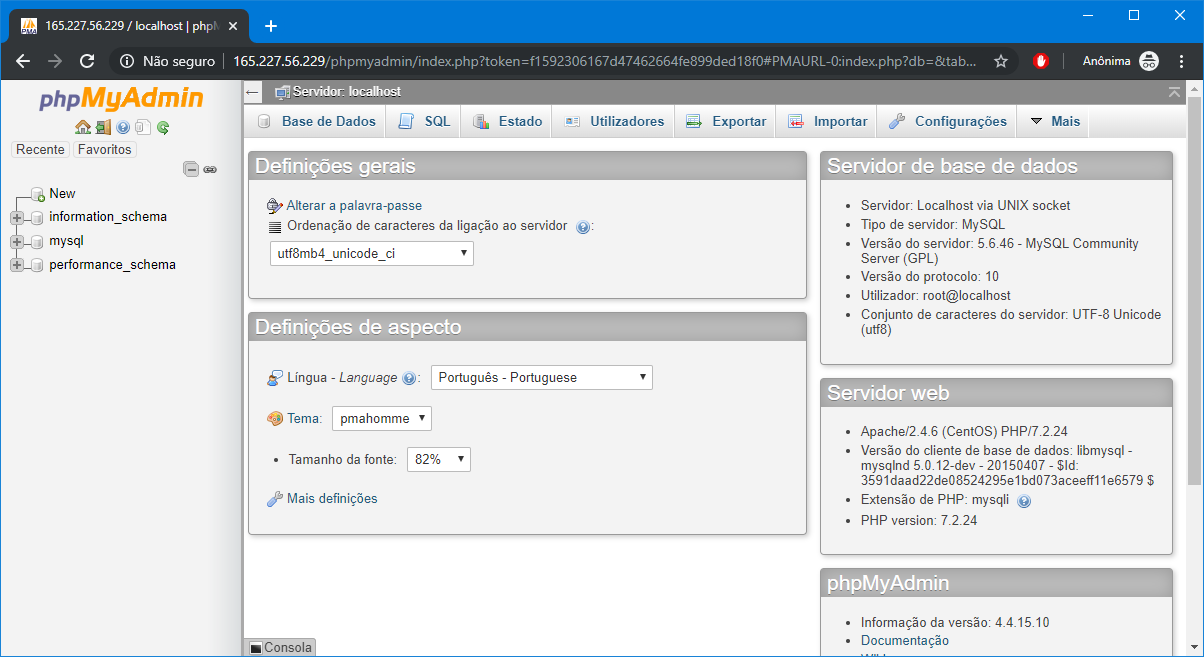The height and width of the screenshot is (657, 1204).
Task: Click the help icon beside Extensão de PHP mysqli
Action: 1024,501
